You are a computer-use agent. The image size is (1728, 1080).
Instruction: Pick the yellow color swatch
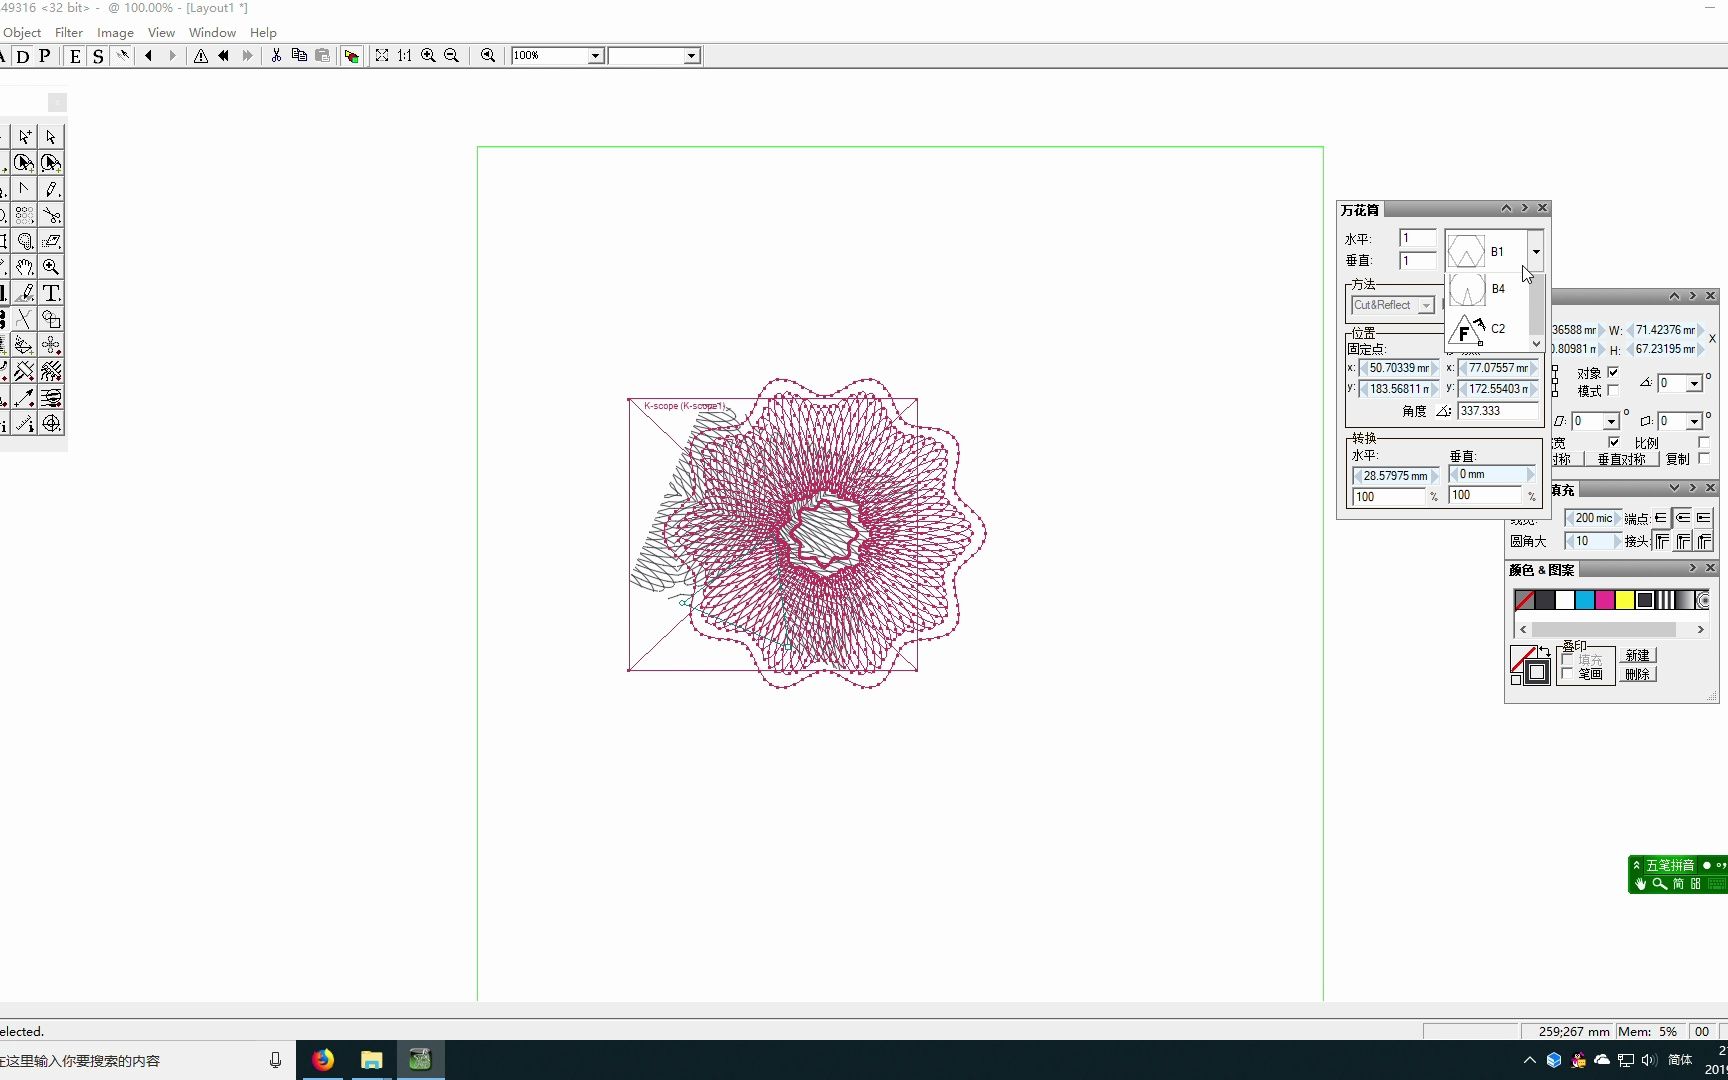pos(1625,600)
